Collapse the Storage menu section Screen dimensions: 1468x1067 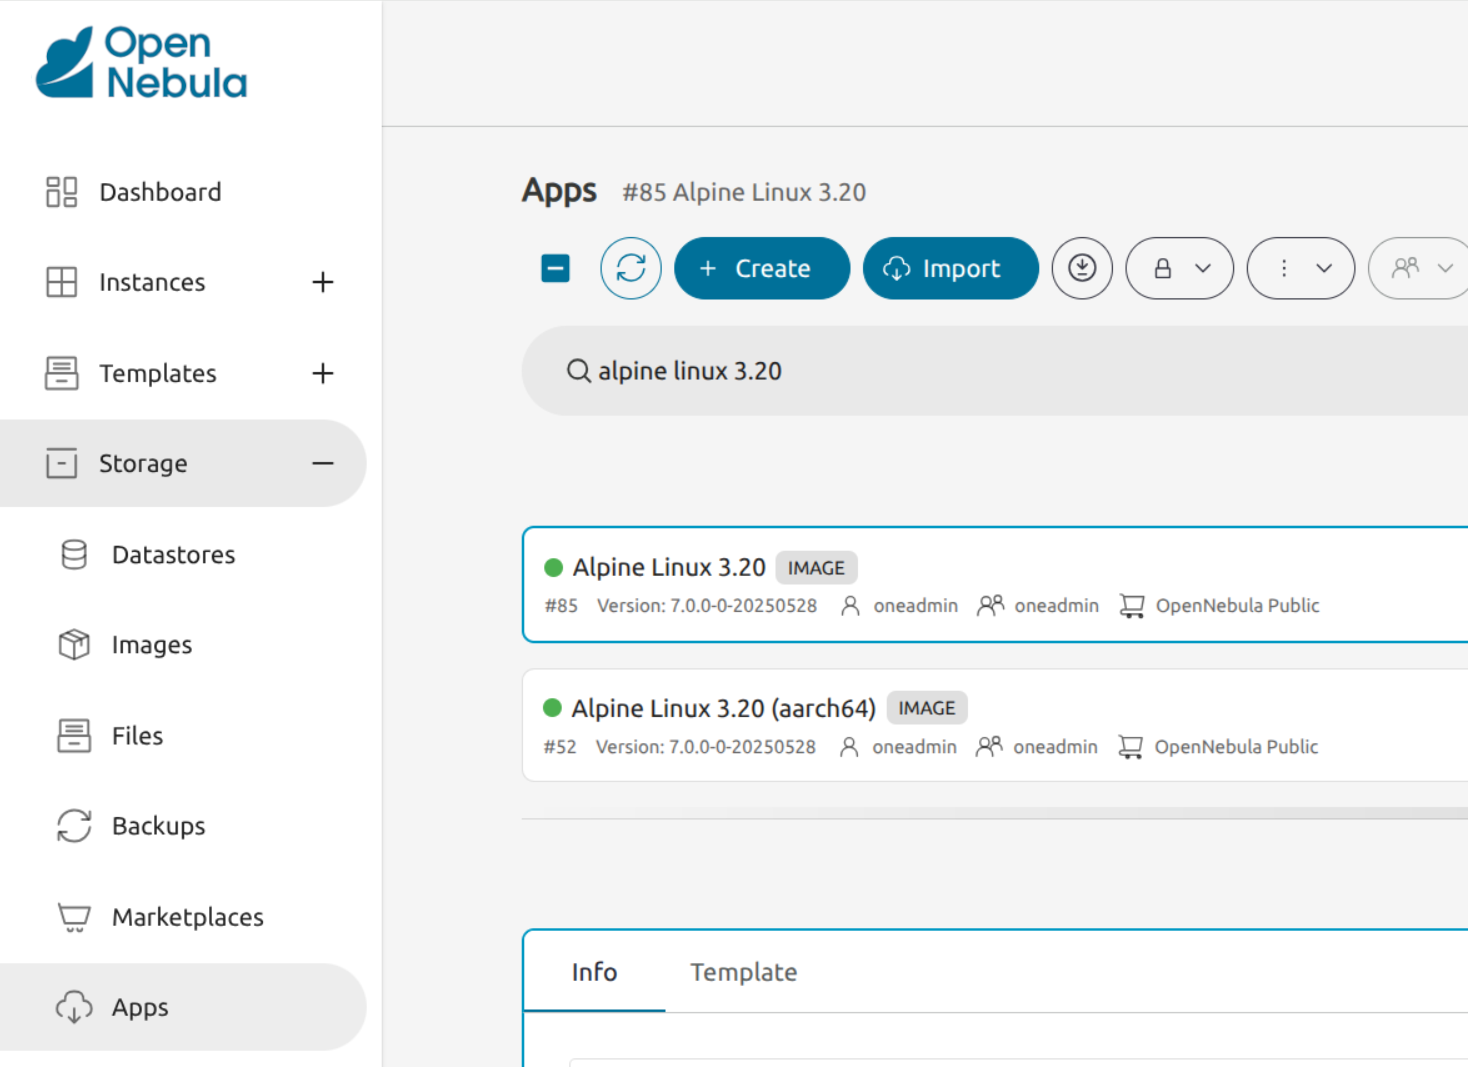point(322,463)
